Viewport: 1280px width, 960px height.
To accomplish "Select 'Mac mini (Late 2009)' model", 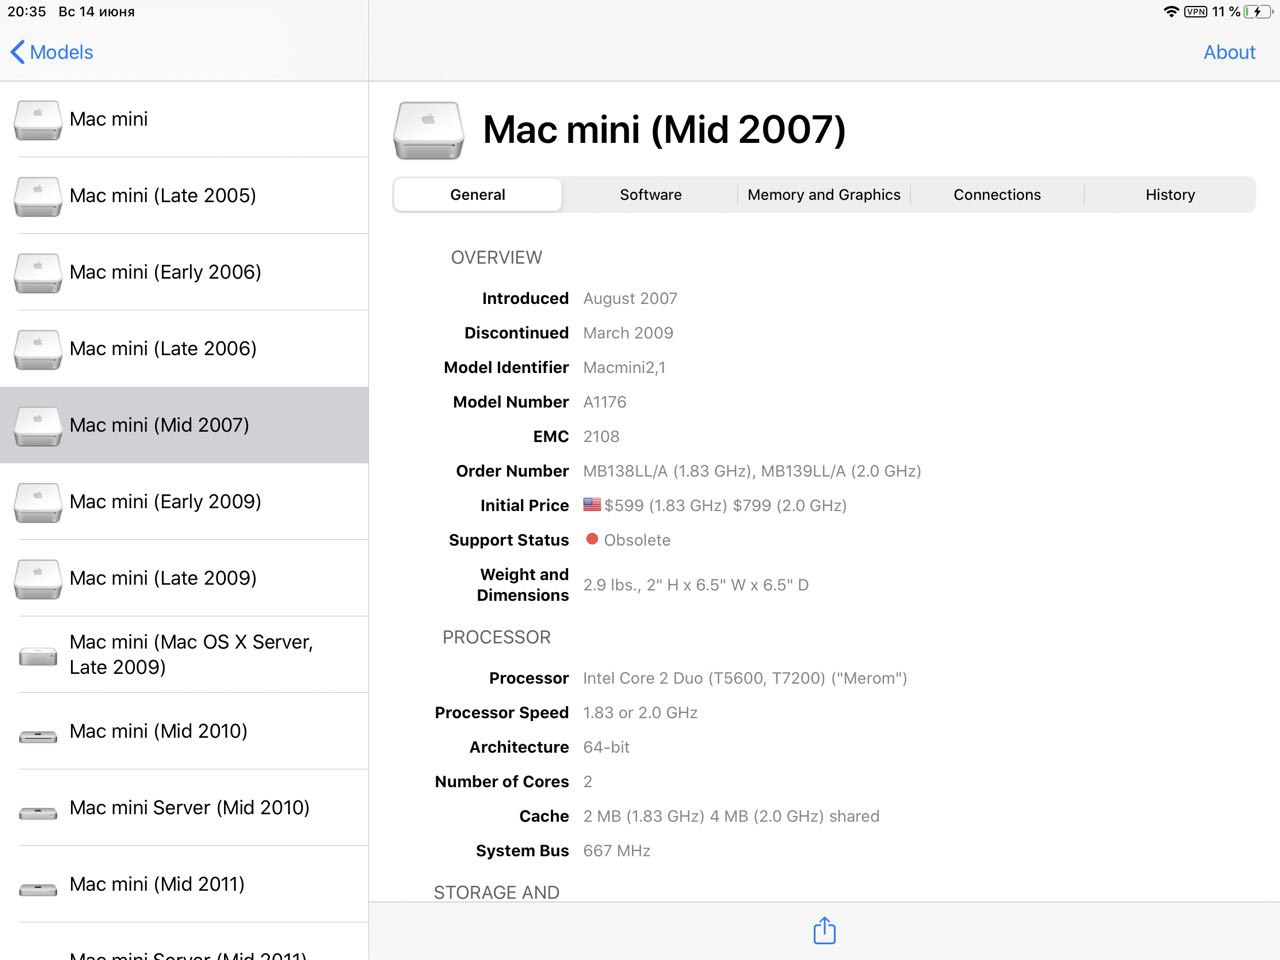I will point(184,578).
